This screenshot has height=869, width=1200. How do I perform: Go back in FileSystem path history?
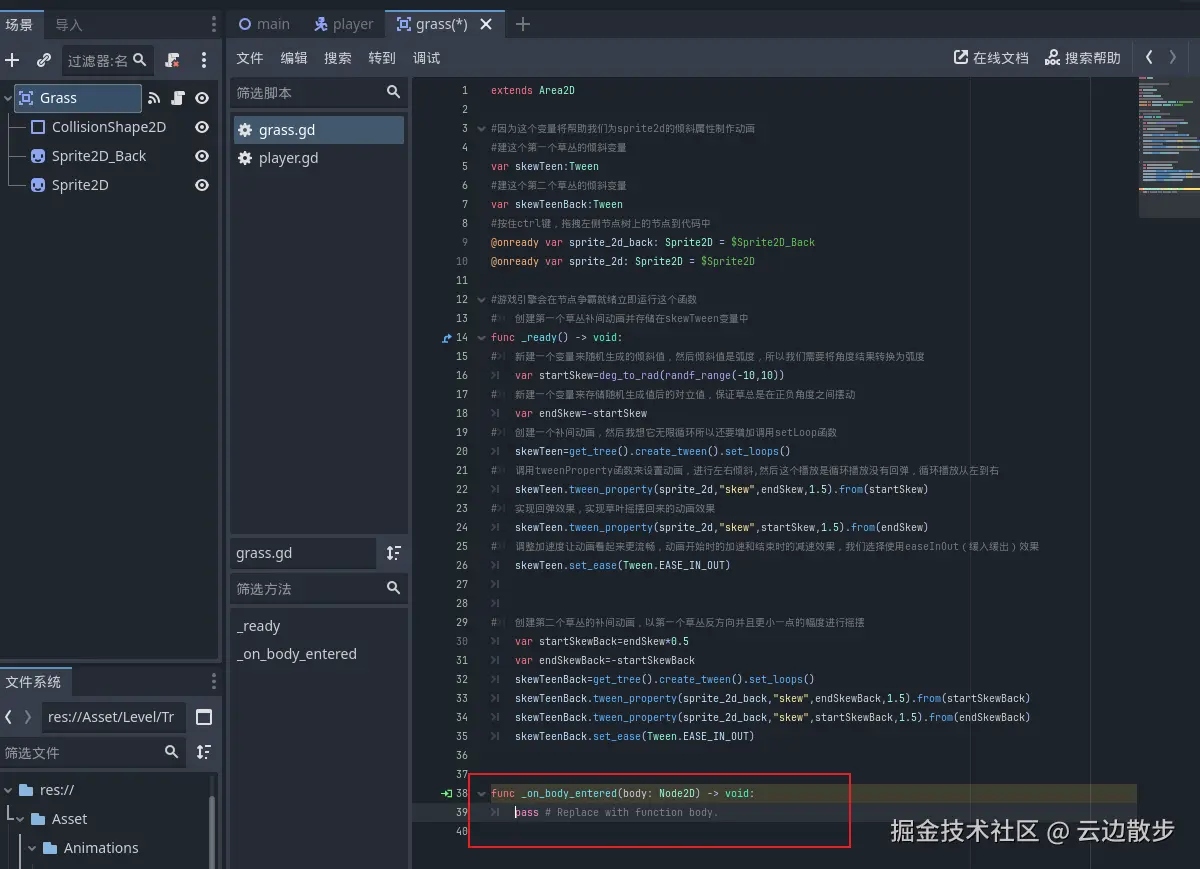[9, 717]
